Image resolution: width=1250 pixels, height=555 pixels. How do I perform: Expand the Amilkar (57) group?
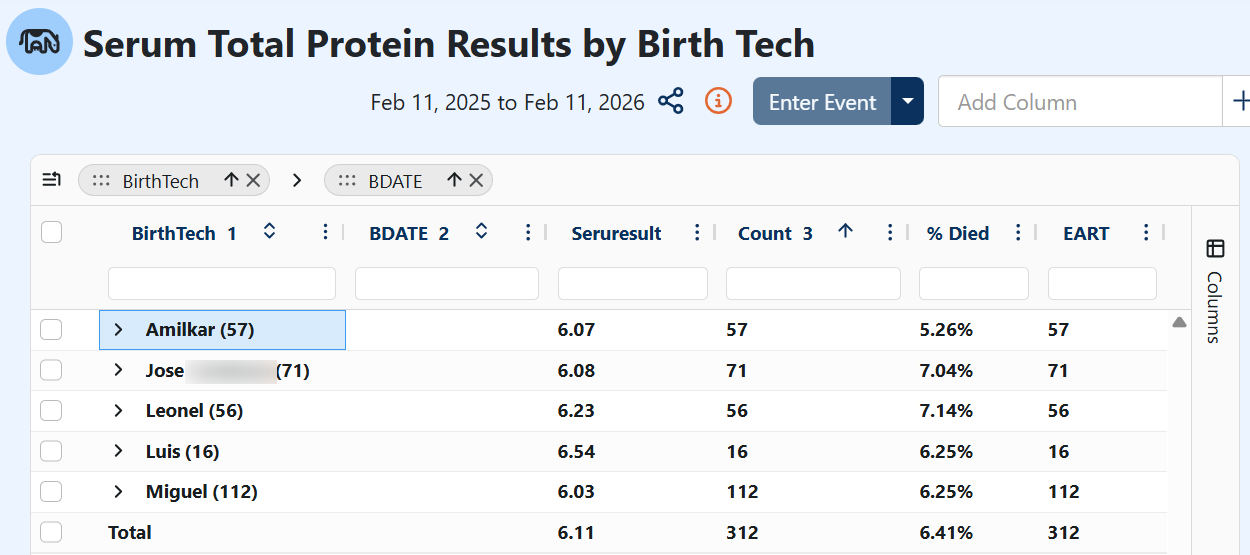118,330
